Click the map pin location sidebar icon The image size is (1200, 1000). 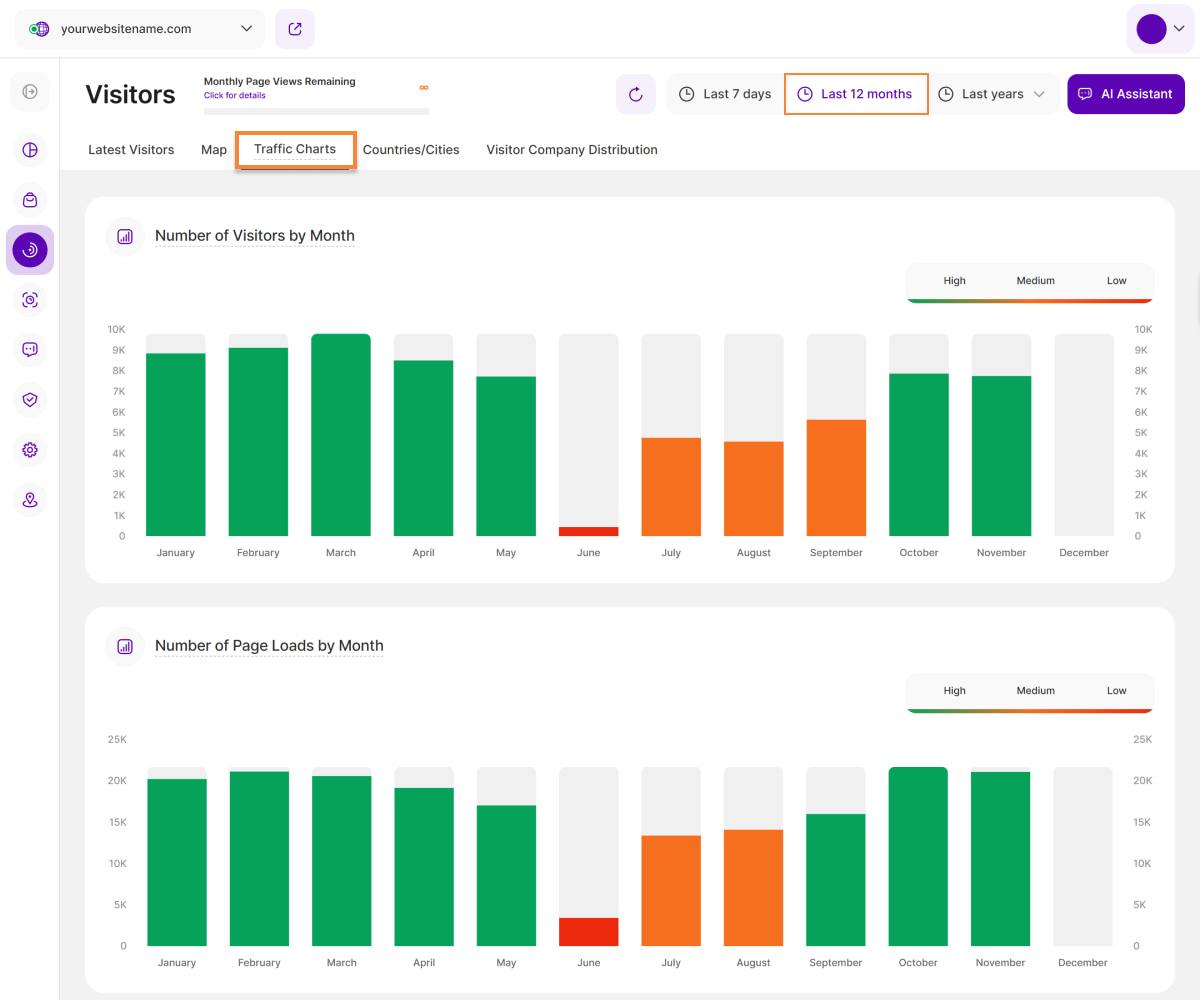pyautogui.click(x=30, y=500)
